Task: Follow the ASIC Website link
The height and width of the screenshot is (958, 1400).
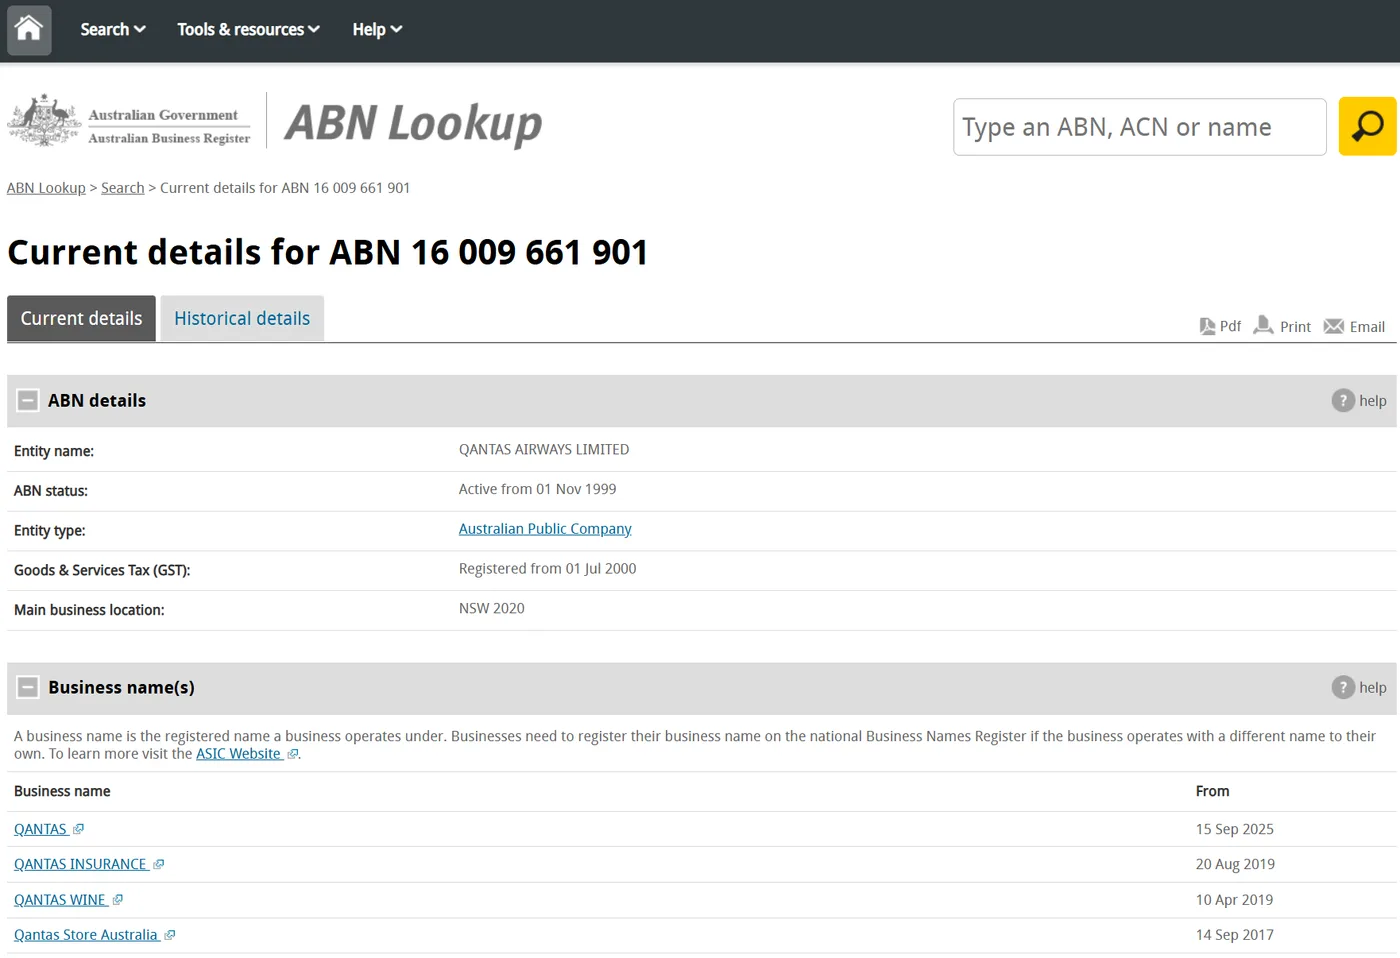Action: [238, 754]
